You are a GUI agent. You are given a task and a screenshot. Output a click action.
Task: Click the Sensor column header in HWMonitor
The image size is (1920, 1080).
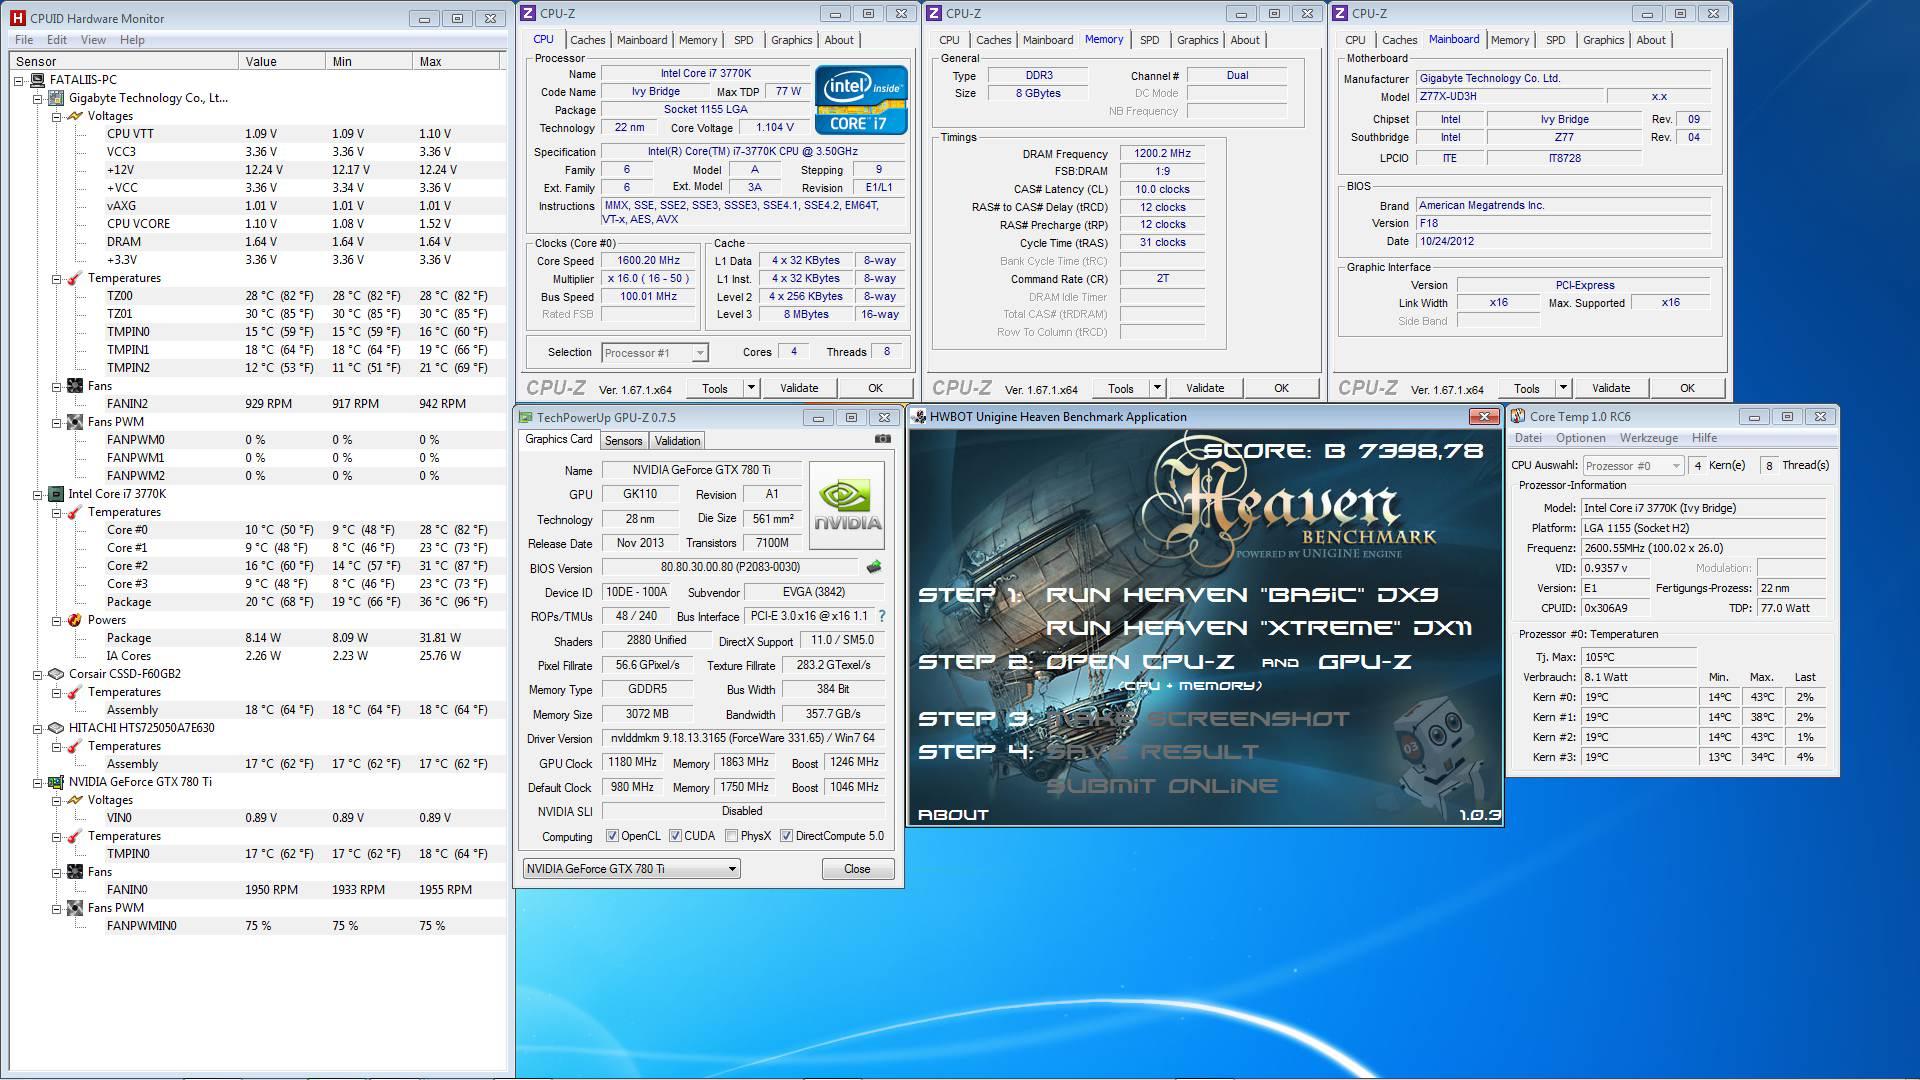[124, 61]
